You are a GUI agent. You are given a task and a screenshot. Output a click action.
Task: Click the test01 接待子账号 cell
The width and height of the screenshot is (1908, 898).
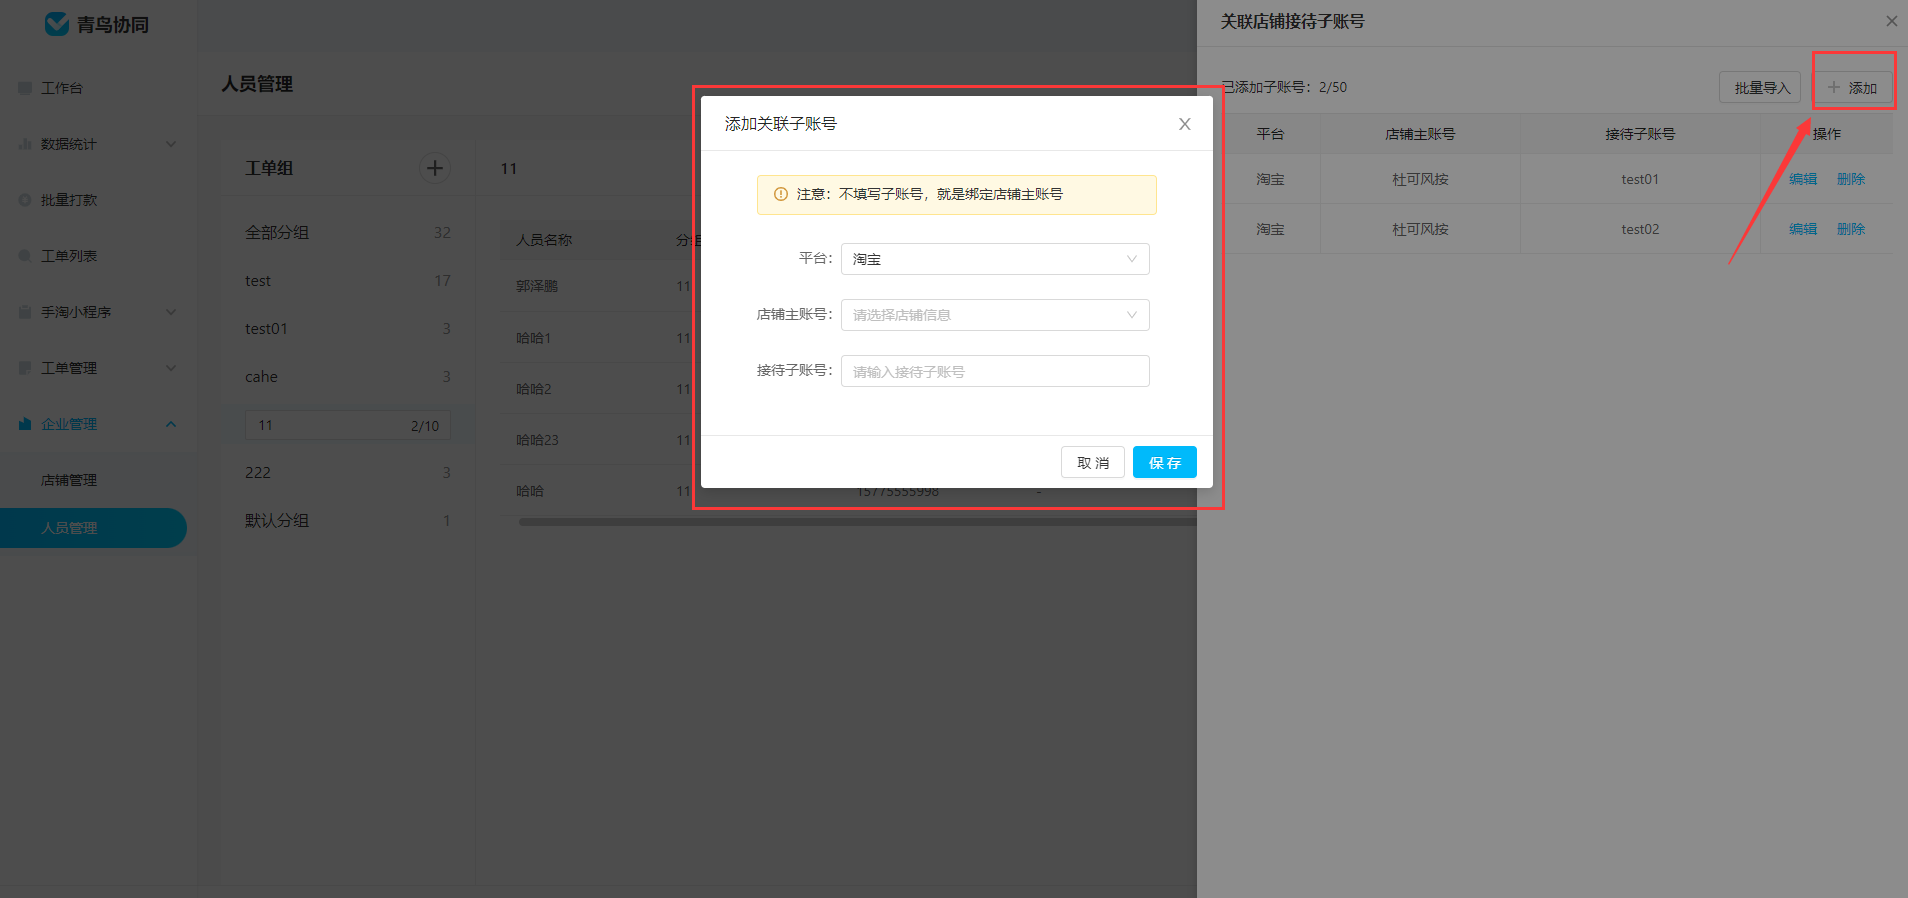[x=1640, y=179]
